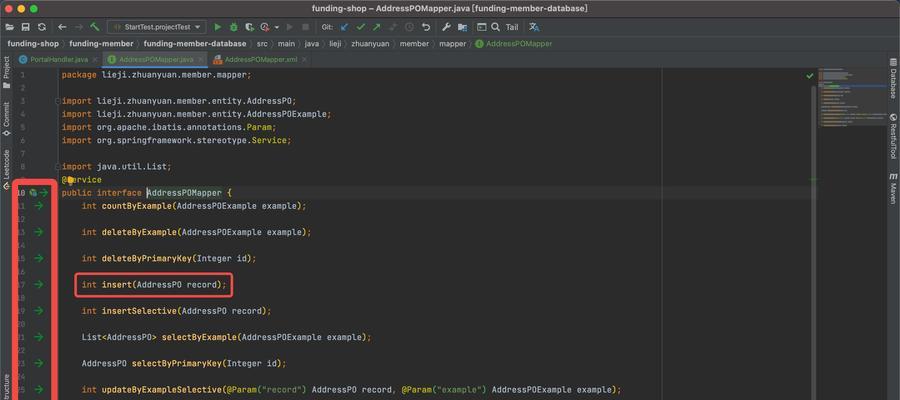Navigate back with the left arrow icon
The height and width of the screenshot is (400, 900).
[x=62, y=27]
